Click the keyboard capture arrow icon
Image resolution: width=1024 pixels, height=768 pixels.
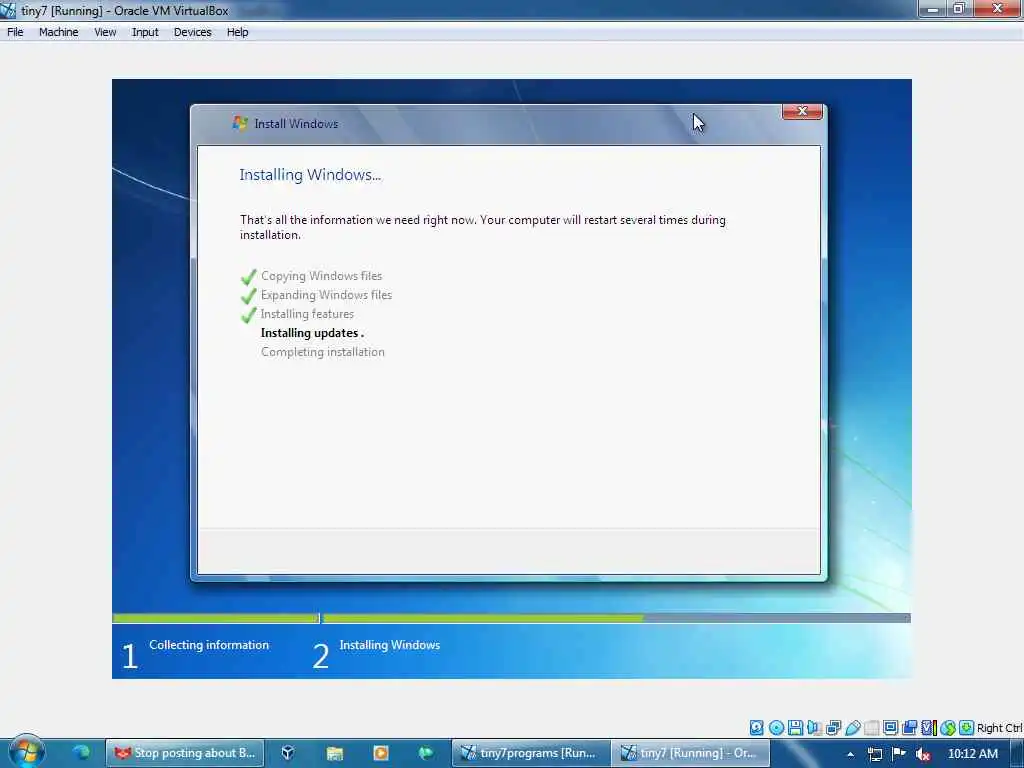967,728
